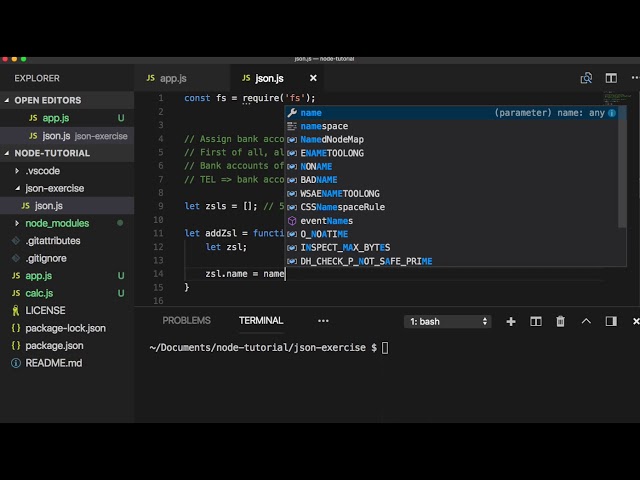Split the terminal pane icon
The height and width of the screenshot is (480, 640).
536,322
